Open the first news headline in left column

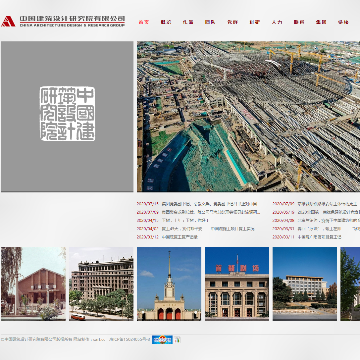click(209, 203)
